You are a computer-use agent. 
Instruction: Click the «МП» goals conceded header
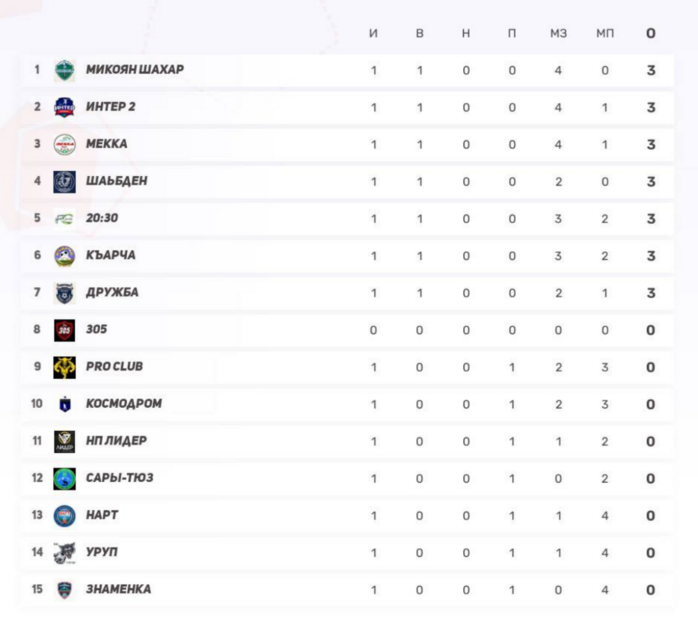(x=605, y=33)
